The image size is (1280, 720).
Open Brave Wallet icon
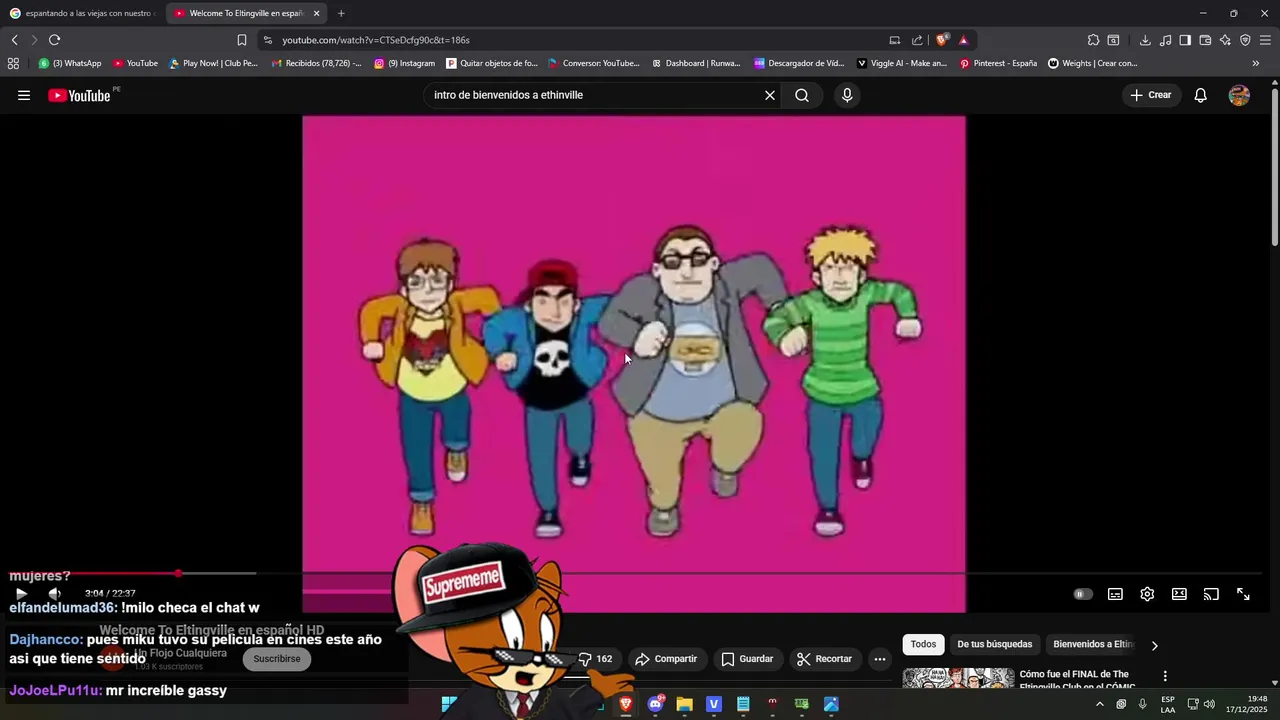tap(1205, 40)
